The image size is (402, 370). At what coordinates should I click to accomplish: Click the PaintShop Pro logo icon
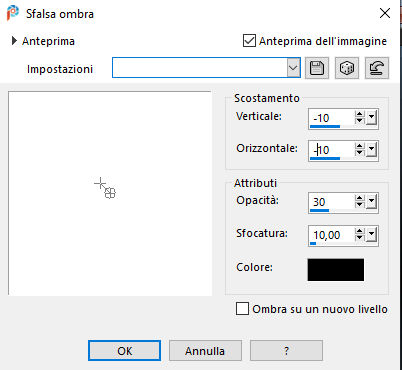pos(13,13)
